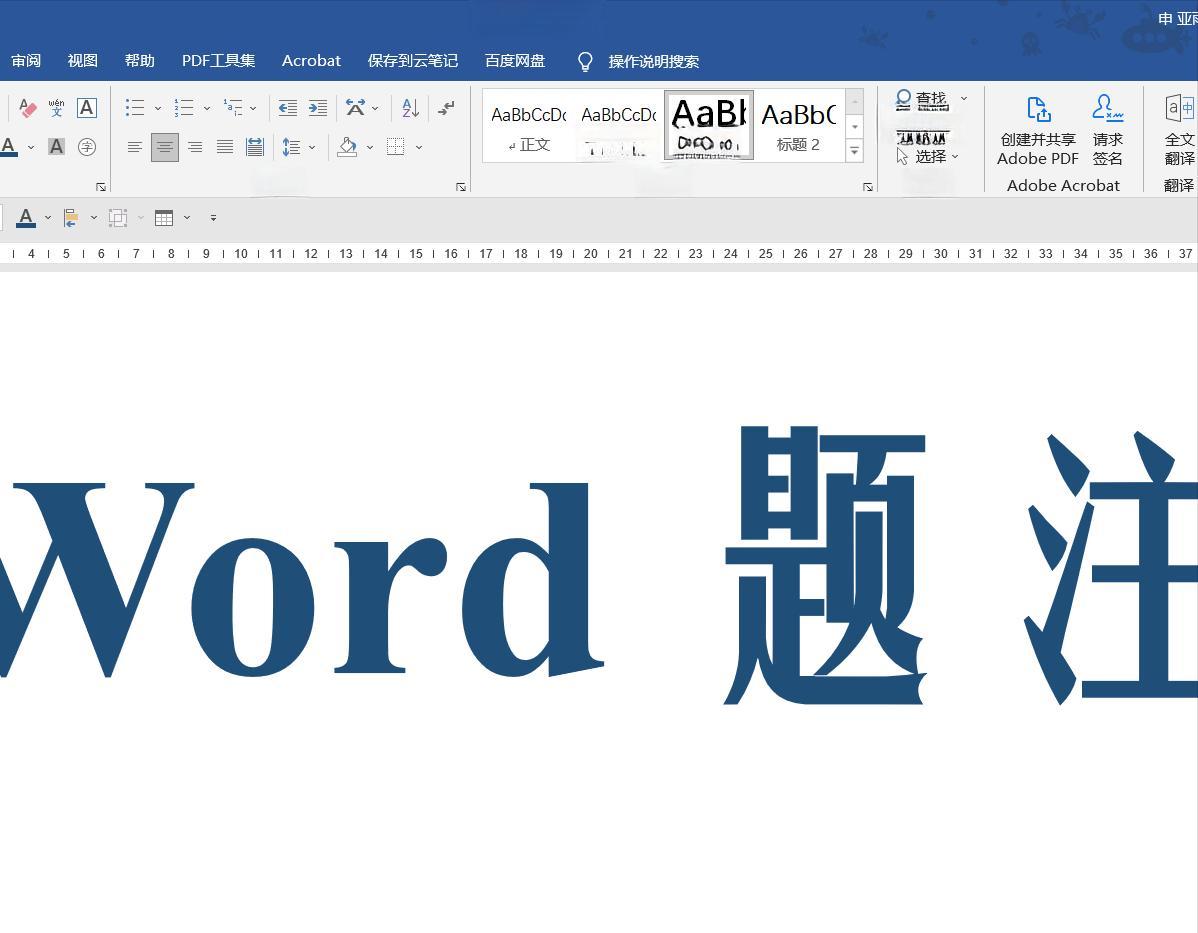Open the font color dropdown in the Quick Access Toolbar
The height and width of the screenshot is (933, 1198).
pos(47,219)
